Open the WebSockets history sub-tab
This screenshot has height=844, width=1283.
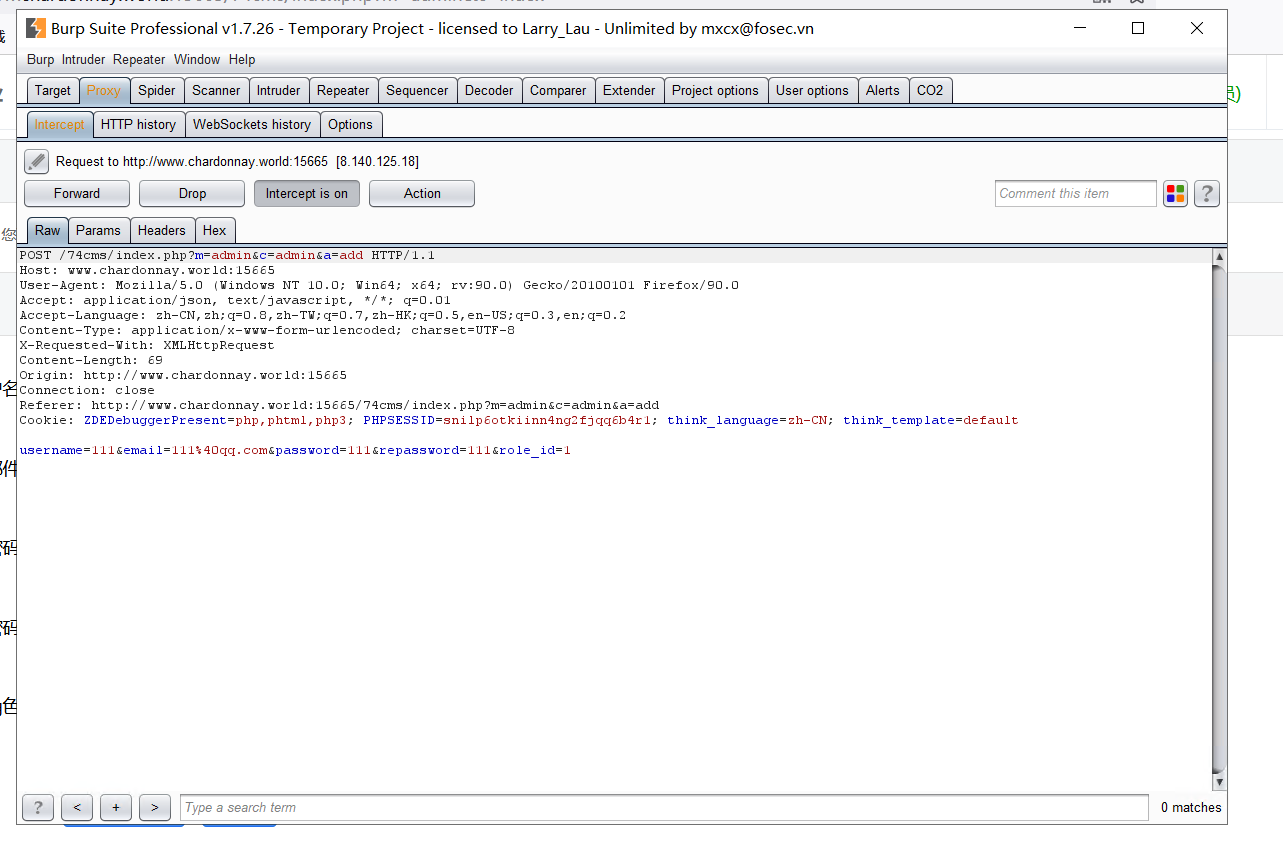(x=252, y=124)
